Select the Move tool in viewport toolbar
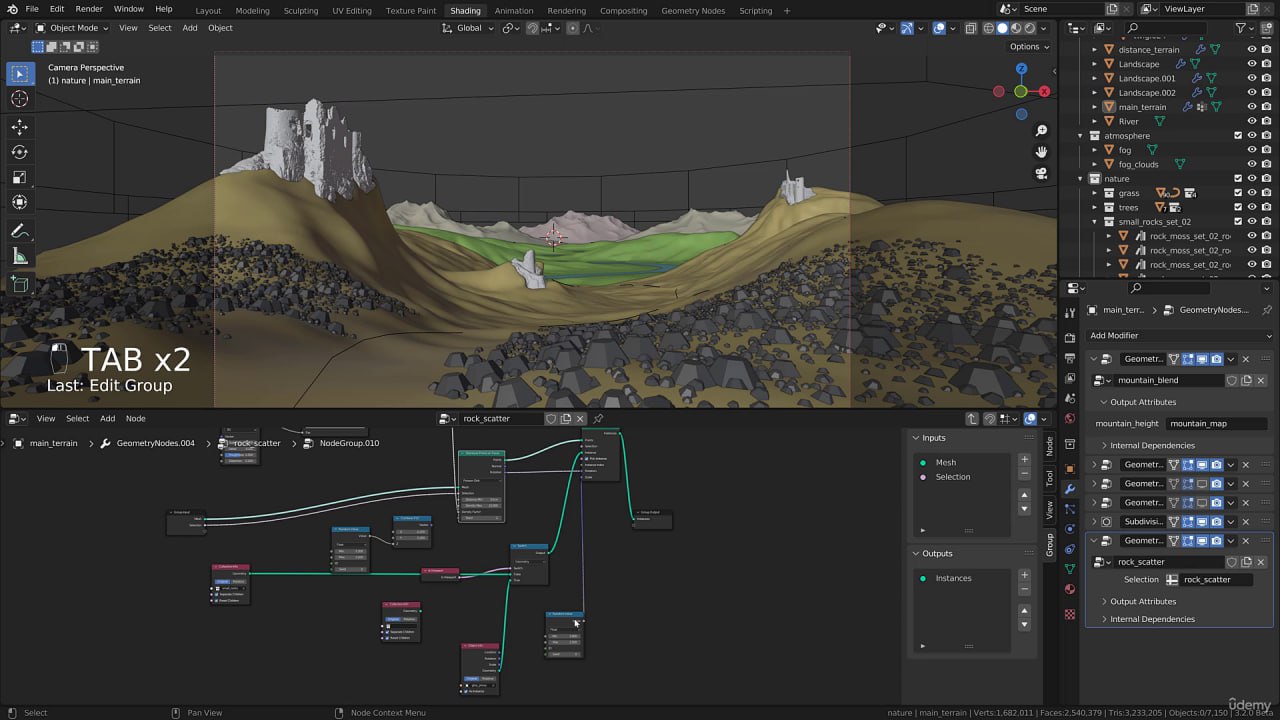The width and height of the screenshot is (1280, 720). (x=20, y=127)
